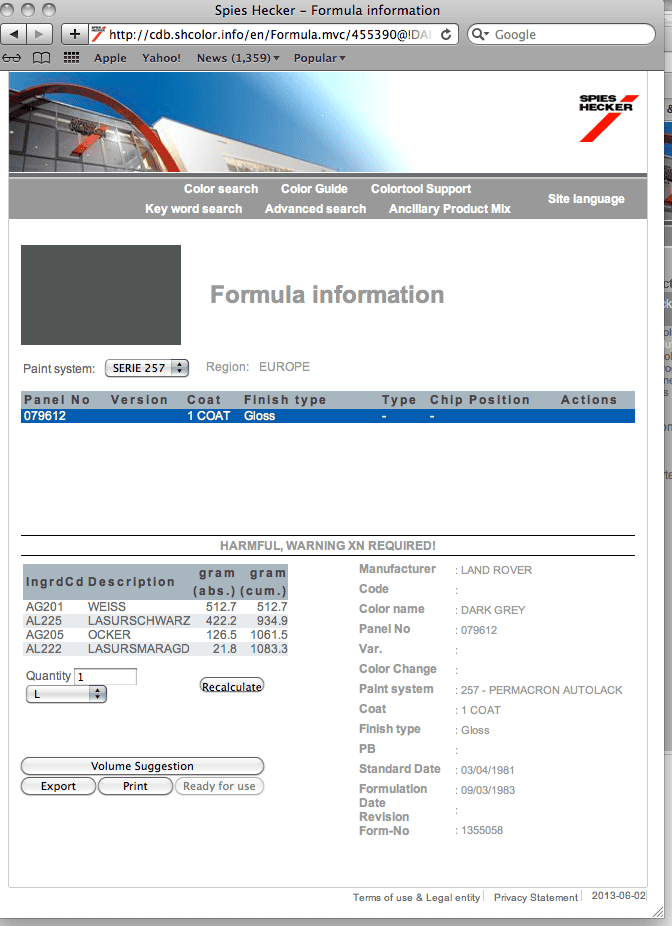Open Yahoo! bookmark
Viewport: 672px width, 926px height.
[x=161, y=58]
